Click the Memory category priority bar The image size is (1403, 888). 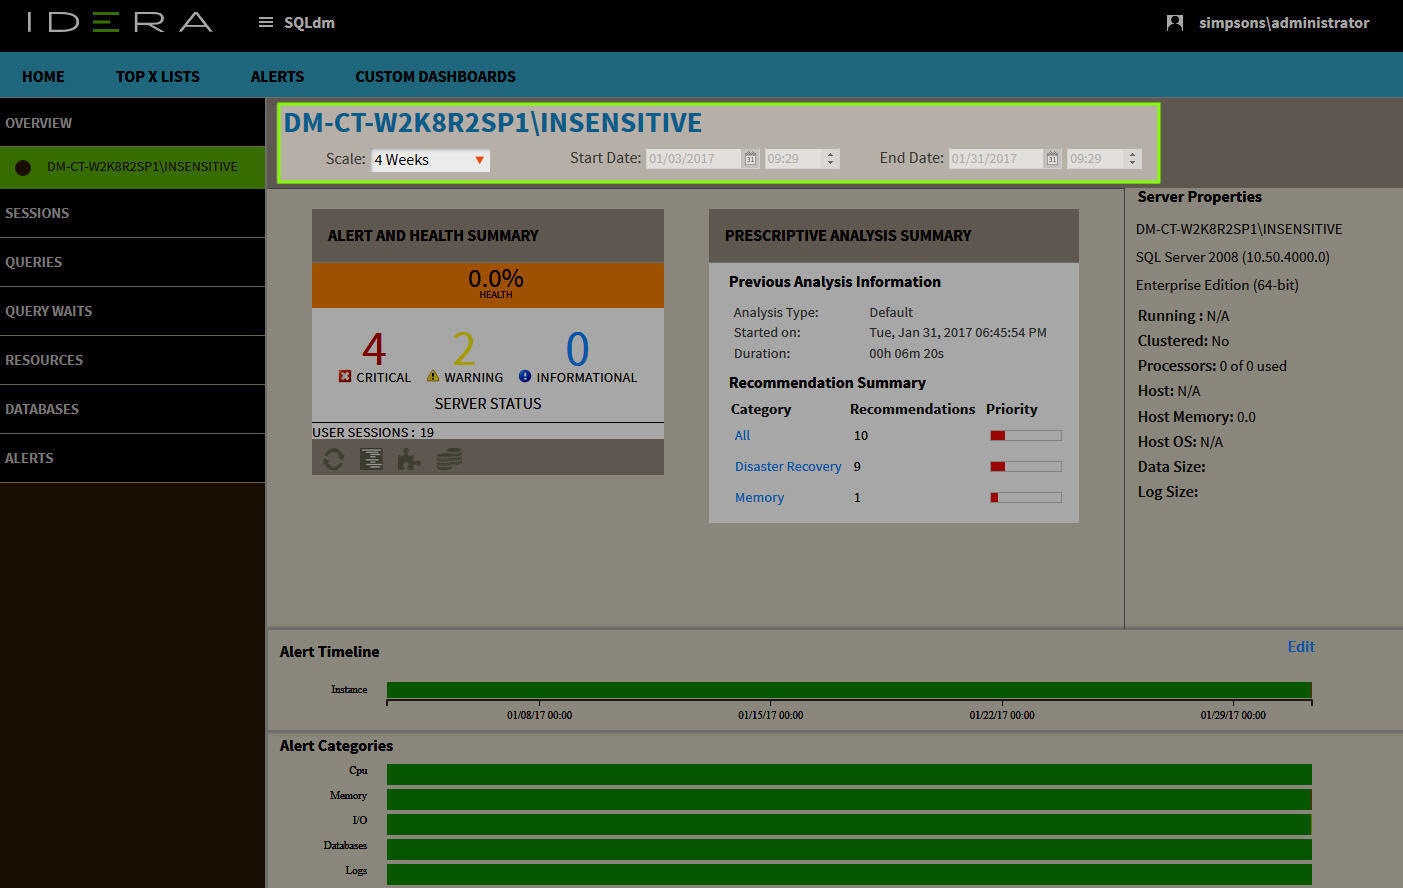click(x=1025, y=498)
